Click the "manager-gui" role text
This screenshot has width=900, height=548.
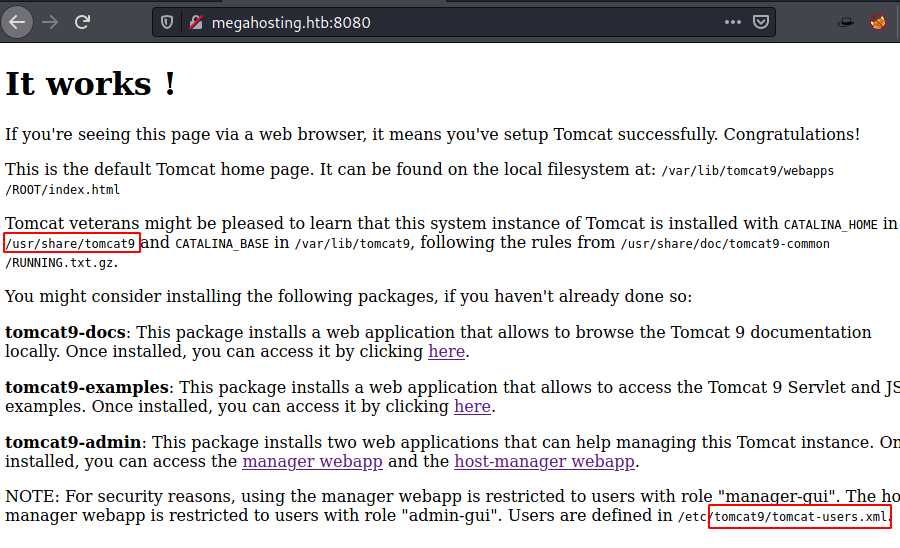777,496
